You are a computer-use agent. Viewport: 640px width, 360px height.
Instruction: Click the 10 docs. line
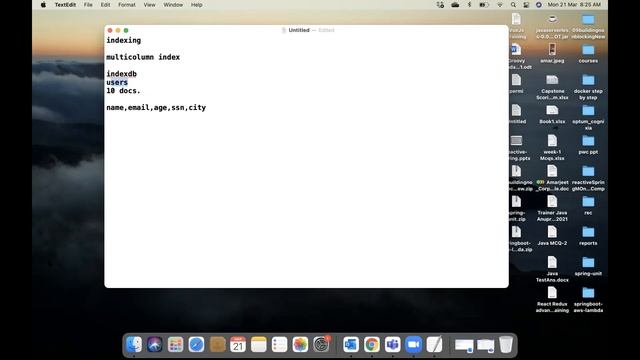tap(123, 91)
